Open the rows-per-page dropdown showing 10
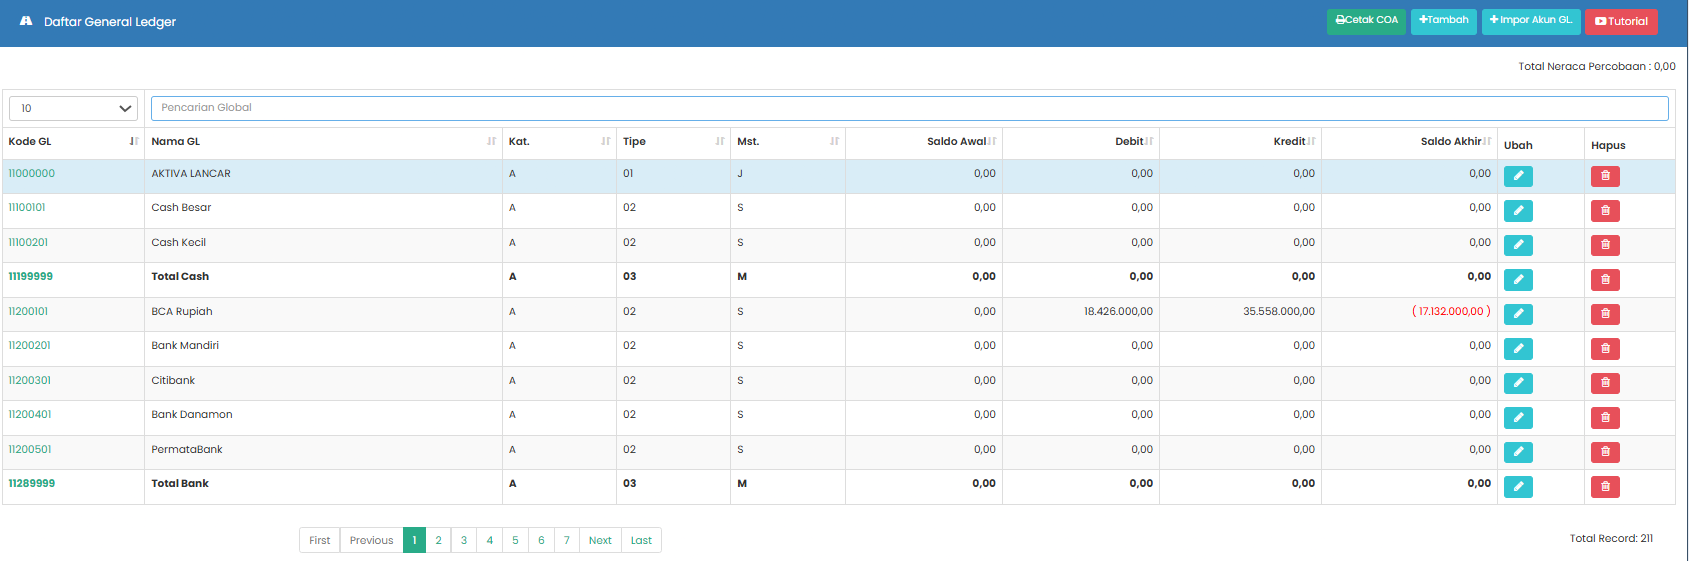This screenshot has height=561, width=1689. coord(73,108)
